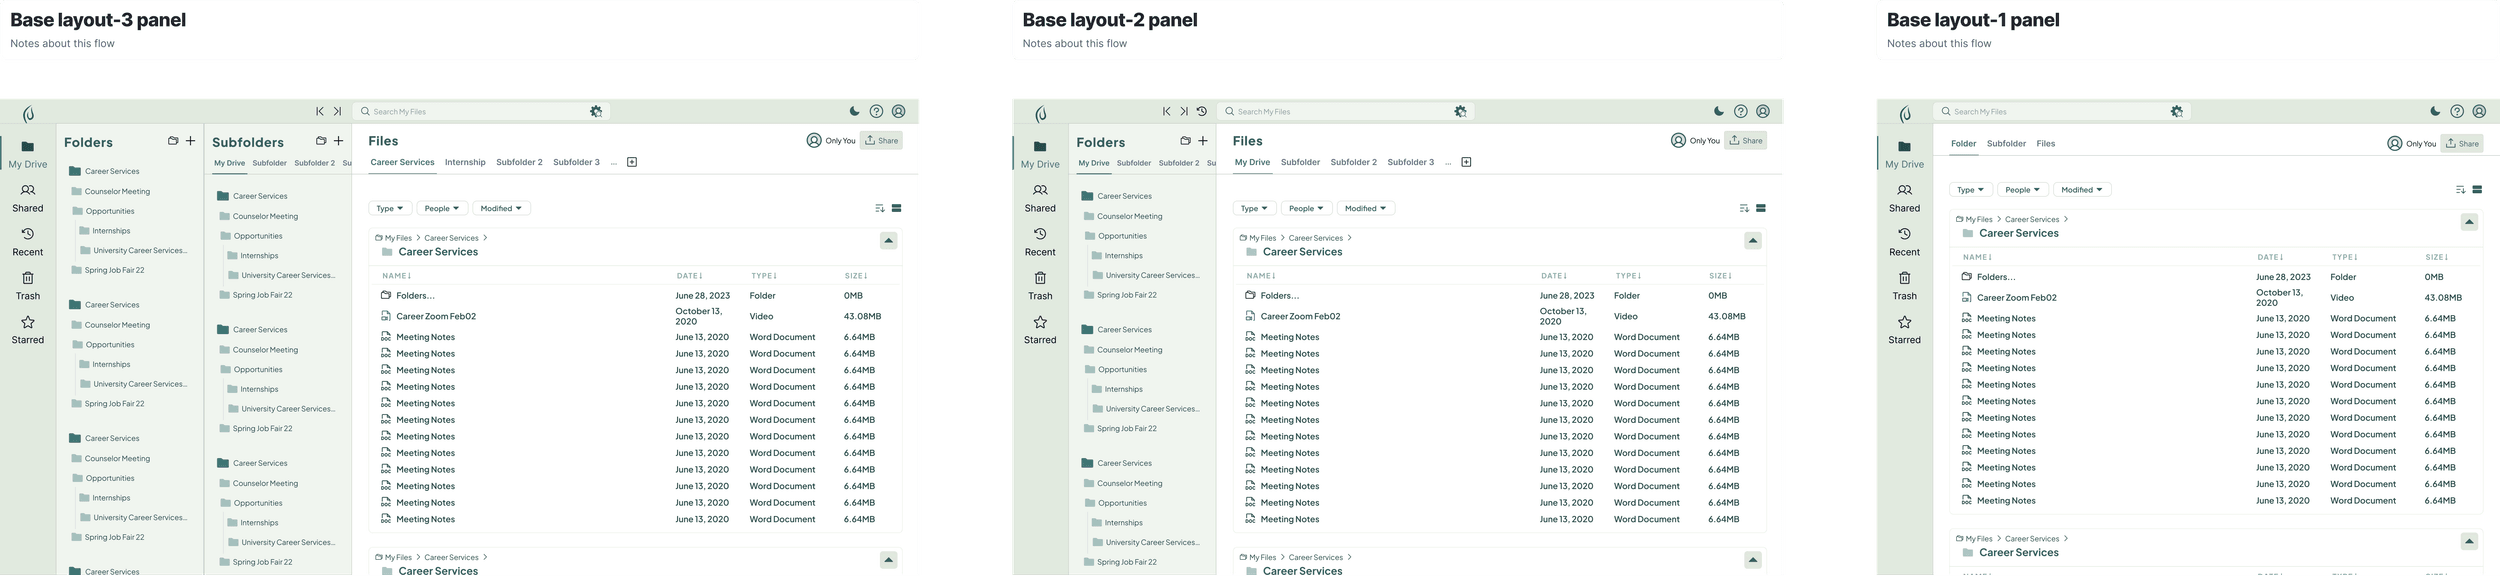The image size is (2500, 577).
Task: Click Only You access label in 3-panel layout
Action: tap(840, 141)
